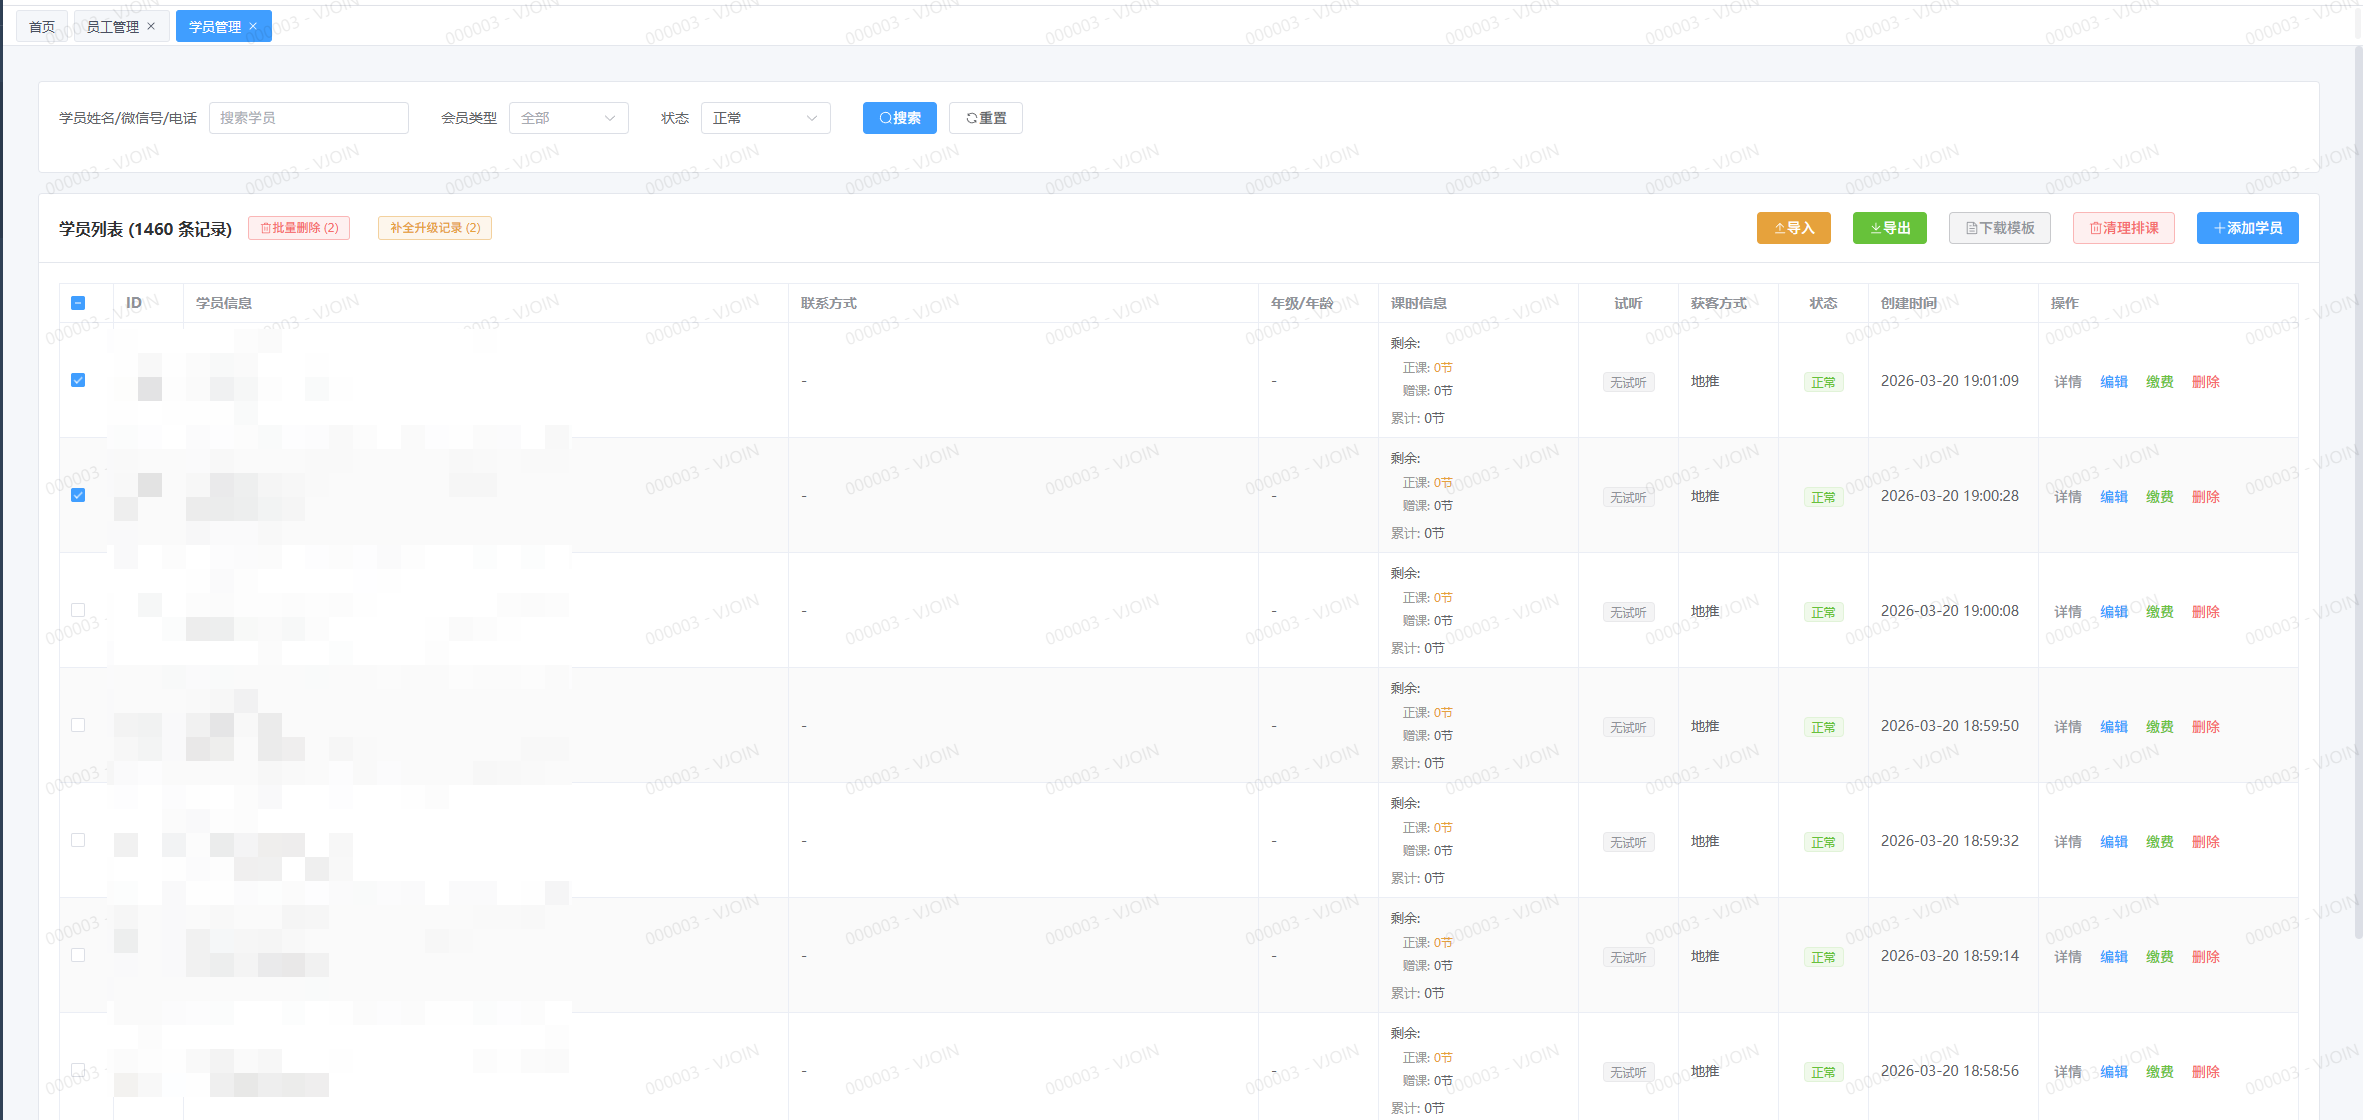Click 删除 in the 19:00:28 row
The image size is (2363, 1120).
click(x=2205, y=497)
